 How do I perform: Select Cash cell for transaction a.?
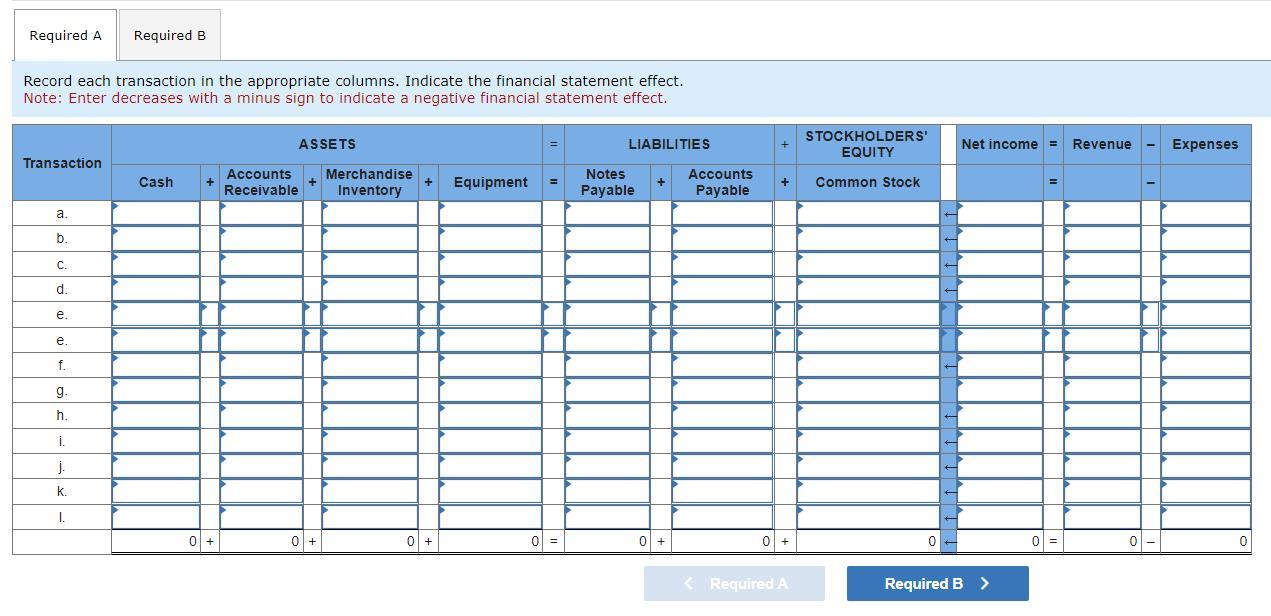point(156,213)
